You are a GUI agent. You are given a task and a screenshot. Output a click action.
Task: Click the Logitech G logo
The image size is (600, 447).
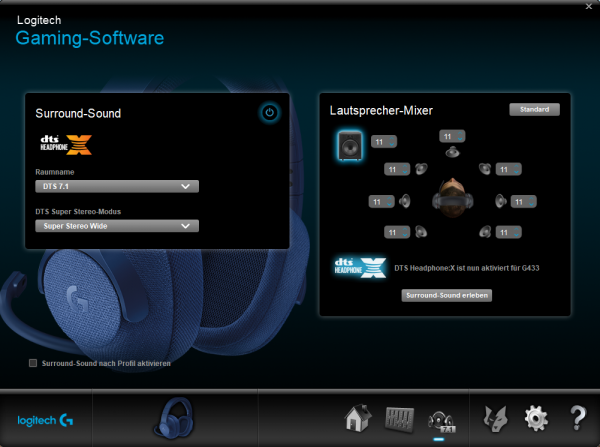point(45,420)
